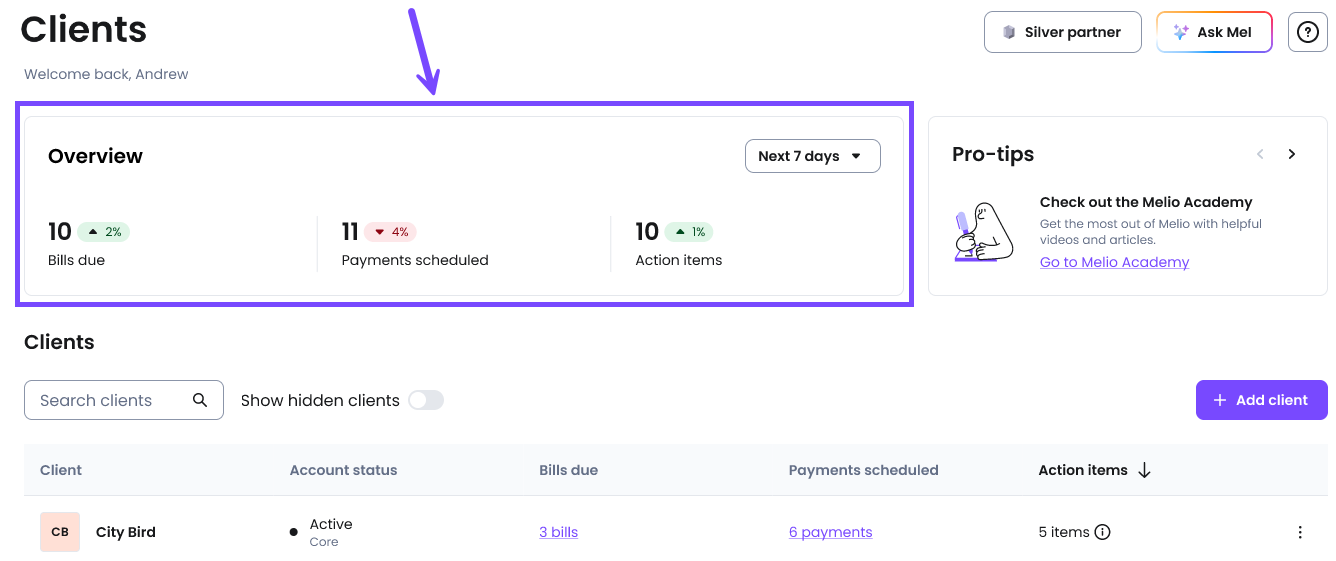This screenshot has width=1336, height=561.
Task: Sort by Account status column
Action: coord(343,470)
